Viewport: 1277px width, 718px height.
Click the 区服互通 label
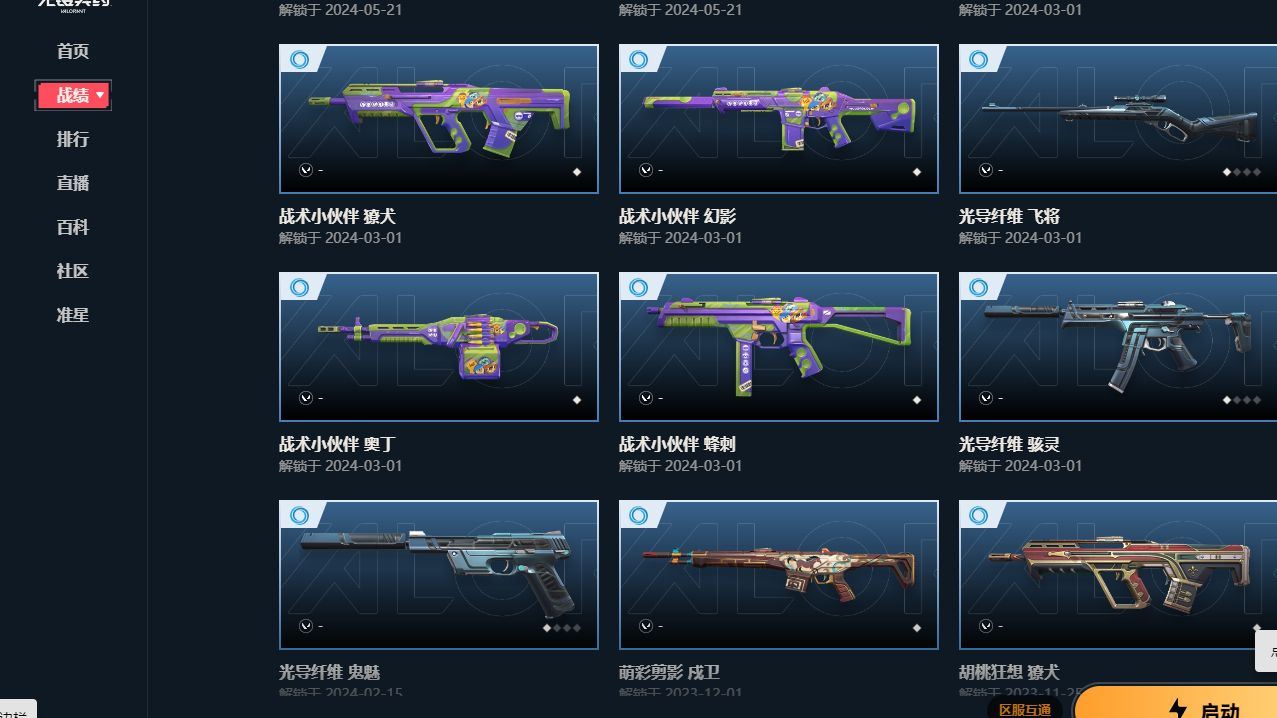pos(1025,709)
